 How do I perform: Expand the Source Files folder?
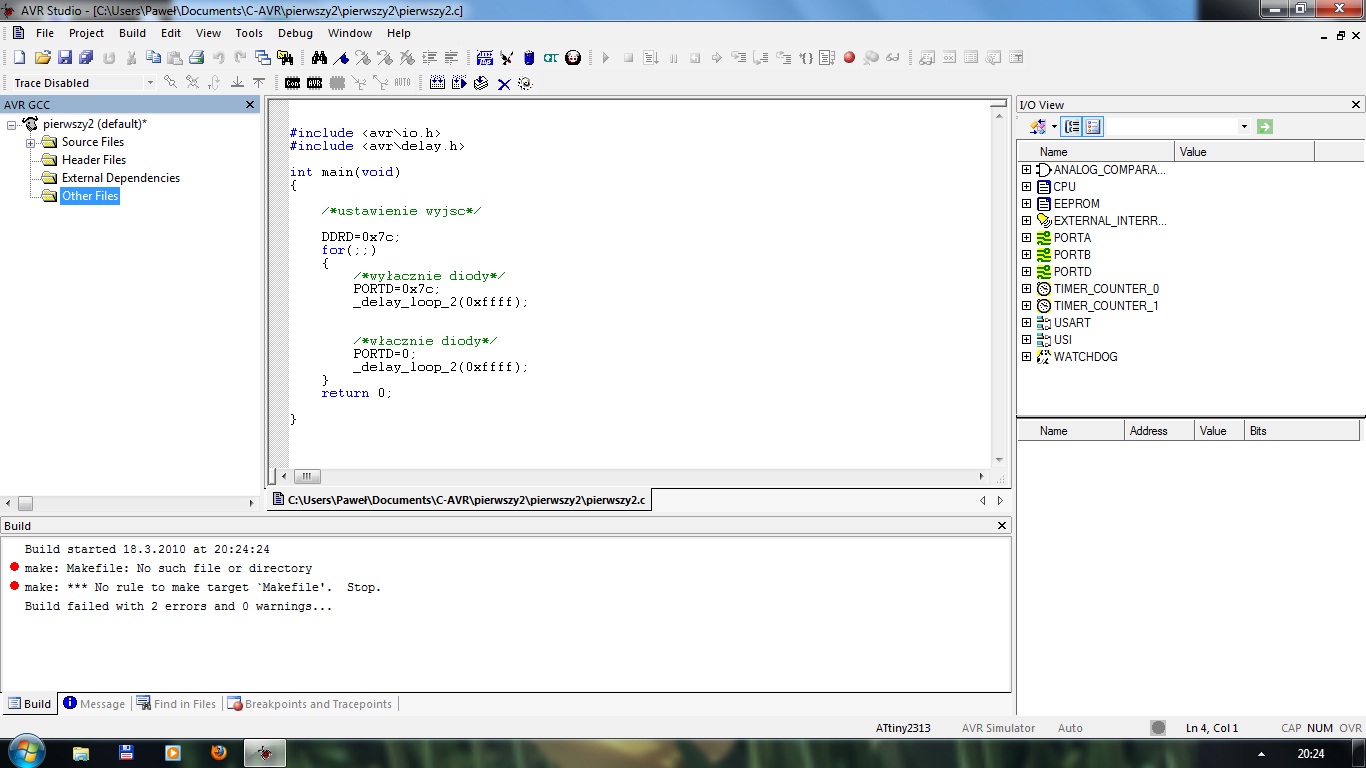click(x=31, y=142)
